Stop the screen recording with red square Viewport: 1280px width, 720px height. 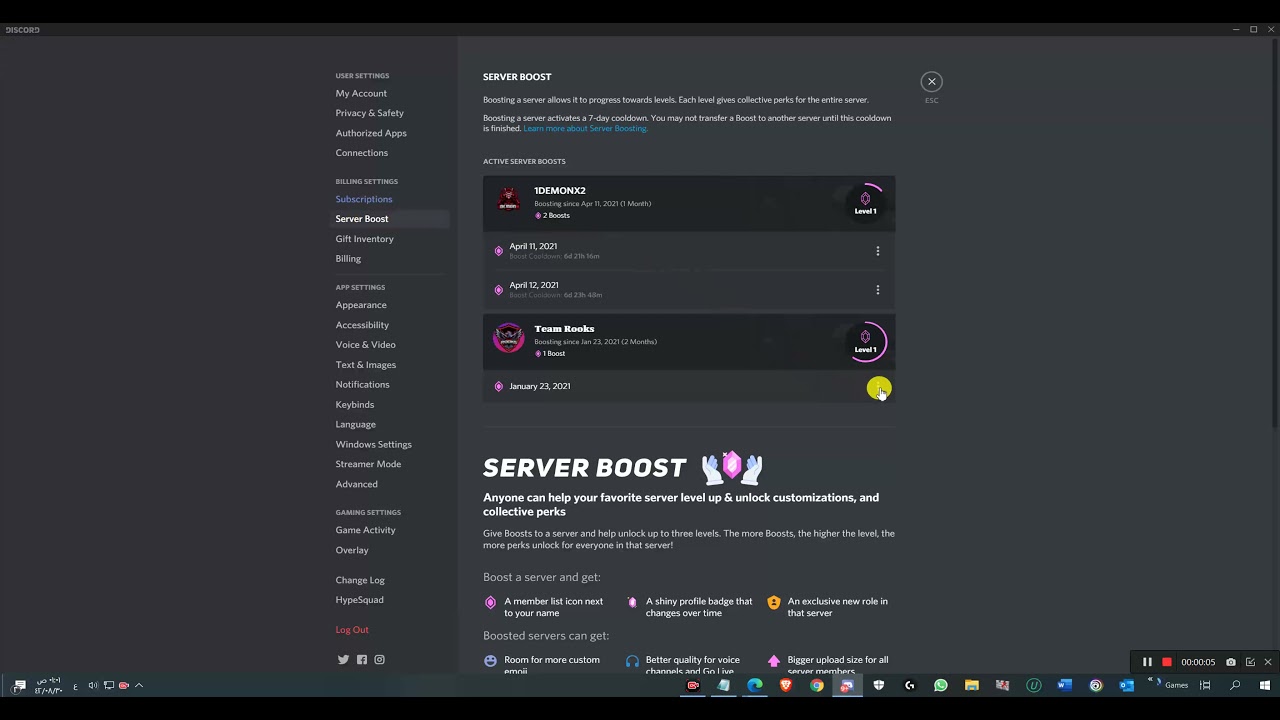(1166, 662)
